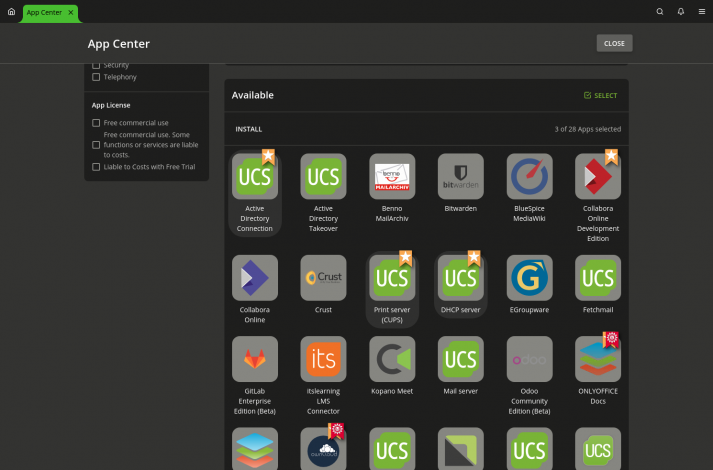Image resolution: width=713 pixels, height=470 pixels.
Task: Click the '3 of 28 Apps selected' text
Action: (x=587, y=129)
